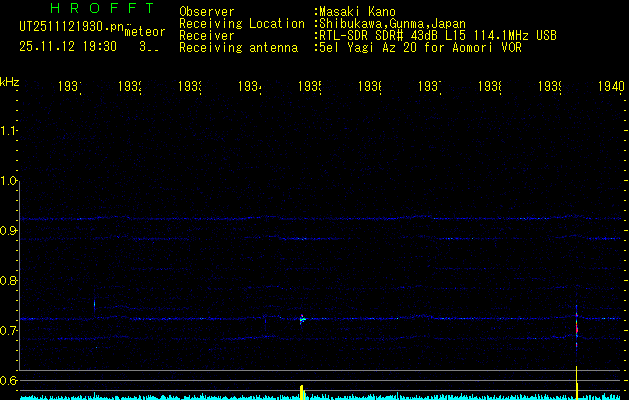This screenshot has height=400, width=629.
Task: Click the 25.11.12 19:30 date stamp
Action: [68, 46]
